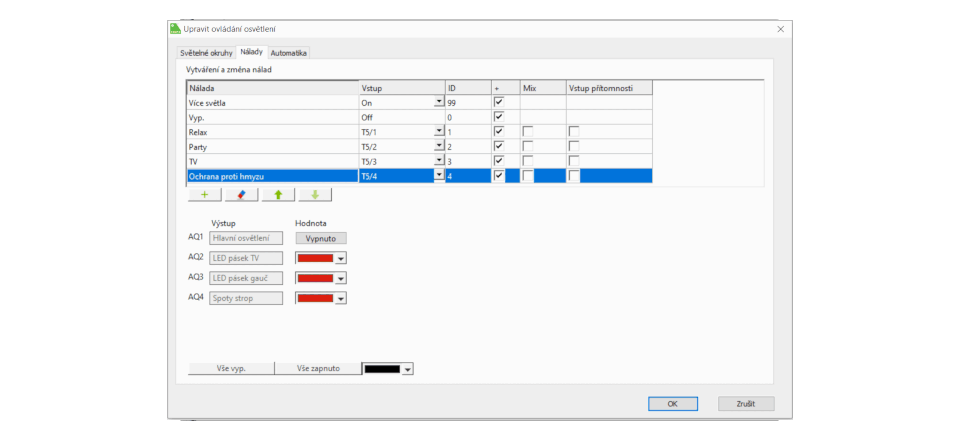Toggle Vstup přítomnosti checkbox for Party
This screenshot has width=960, height=440.
pos(574,147)
